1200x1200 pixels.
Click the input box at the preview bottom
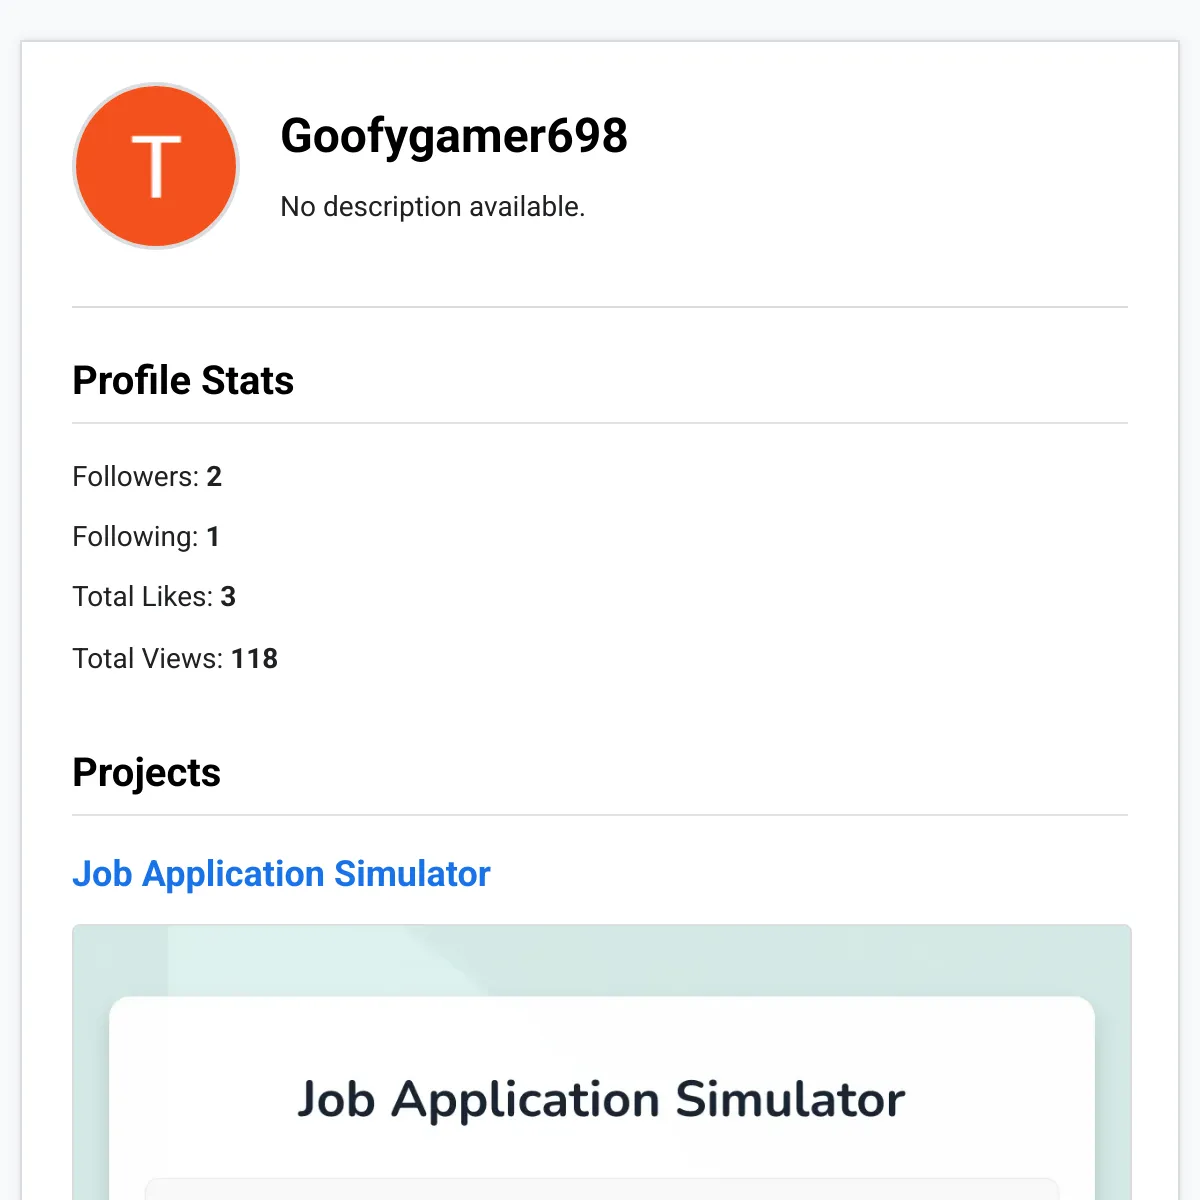click(600, 1189)
